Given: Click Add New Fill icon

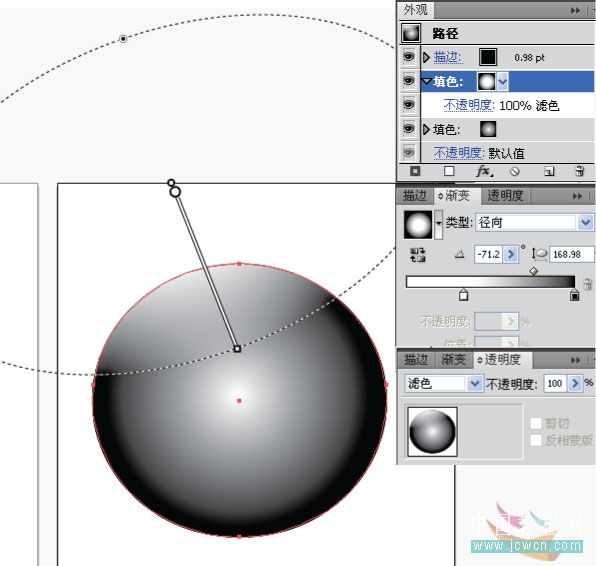Looking at the screenshot, I should click(x=449, y=171).
